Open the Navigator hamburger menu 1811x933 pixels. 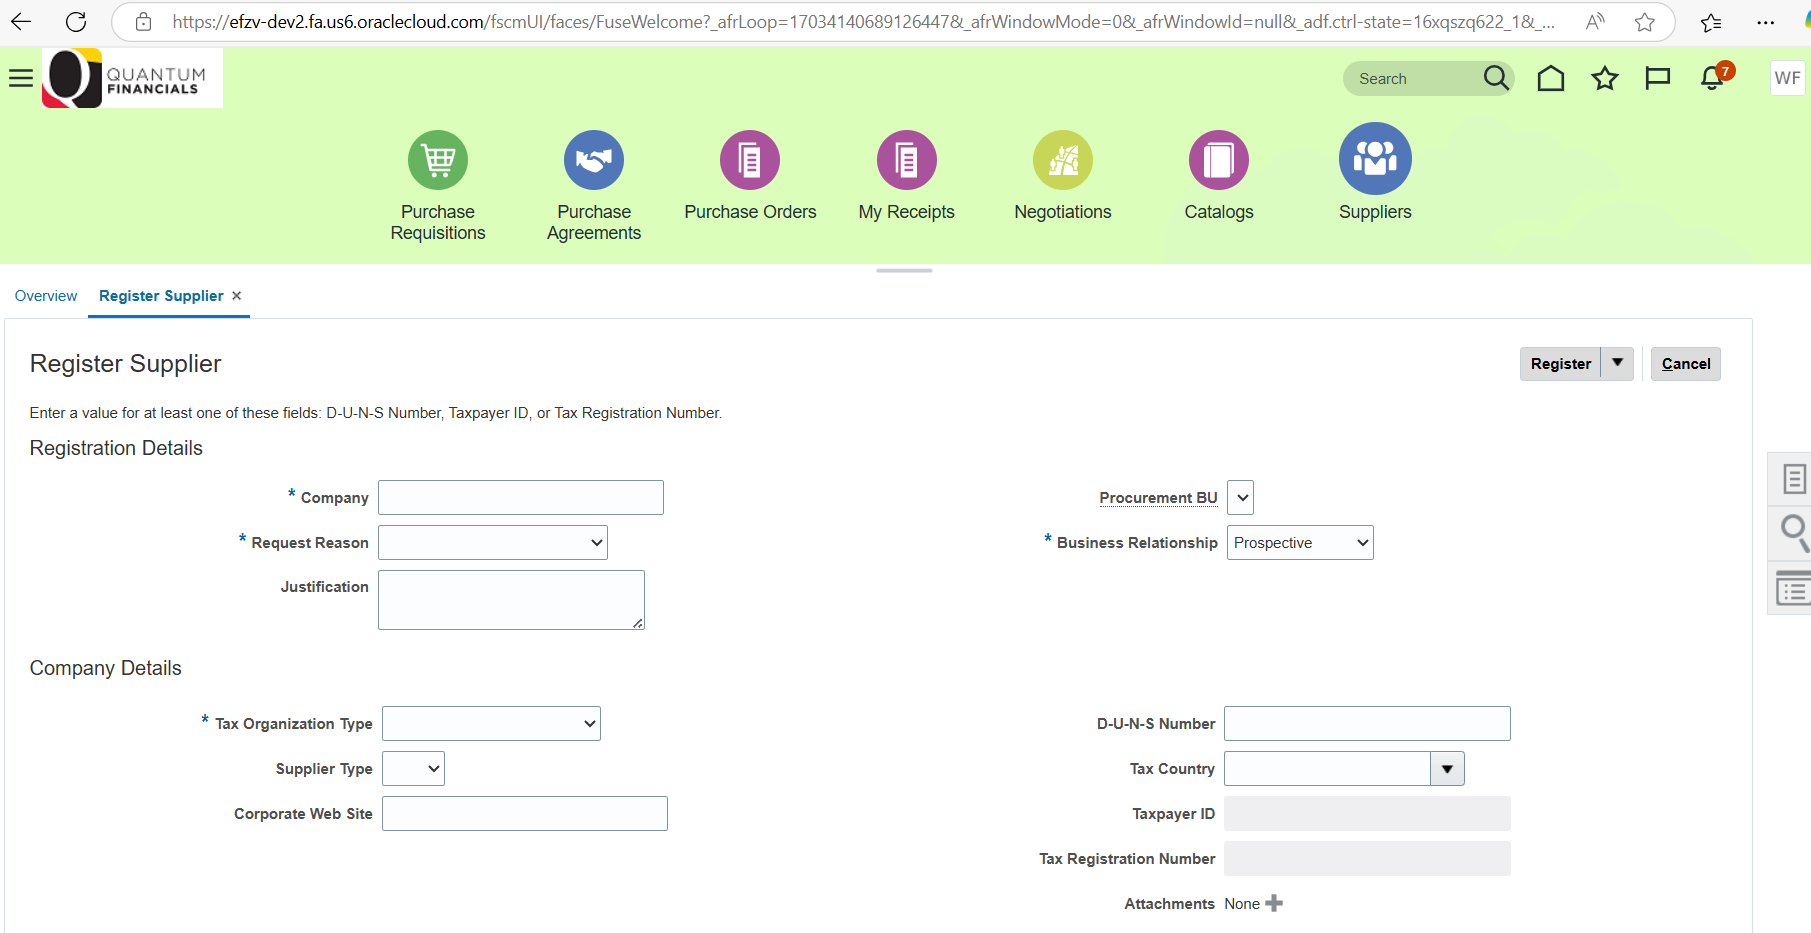21,76
